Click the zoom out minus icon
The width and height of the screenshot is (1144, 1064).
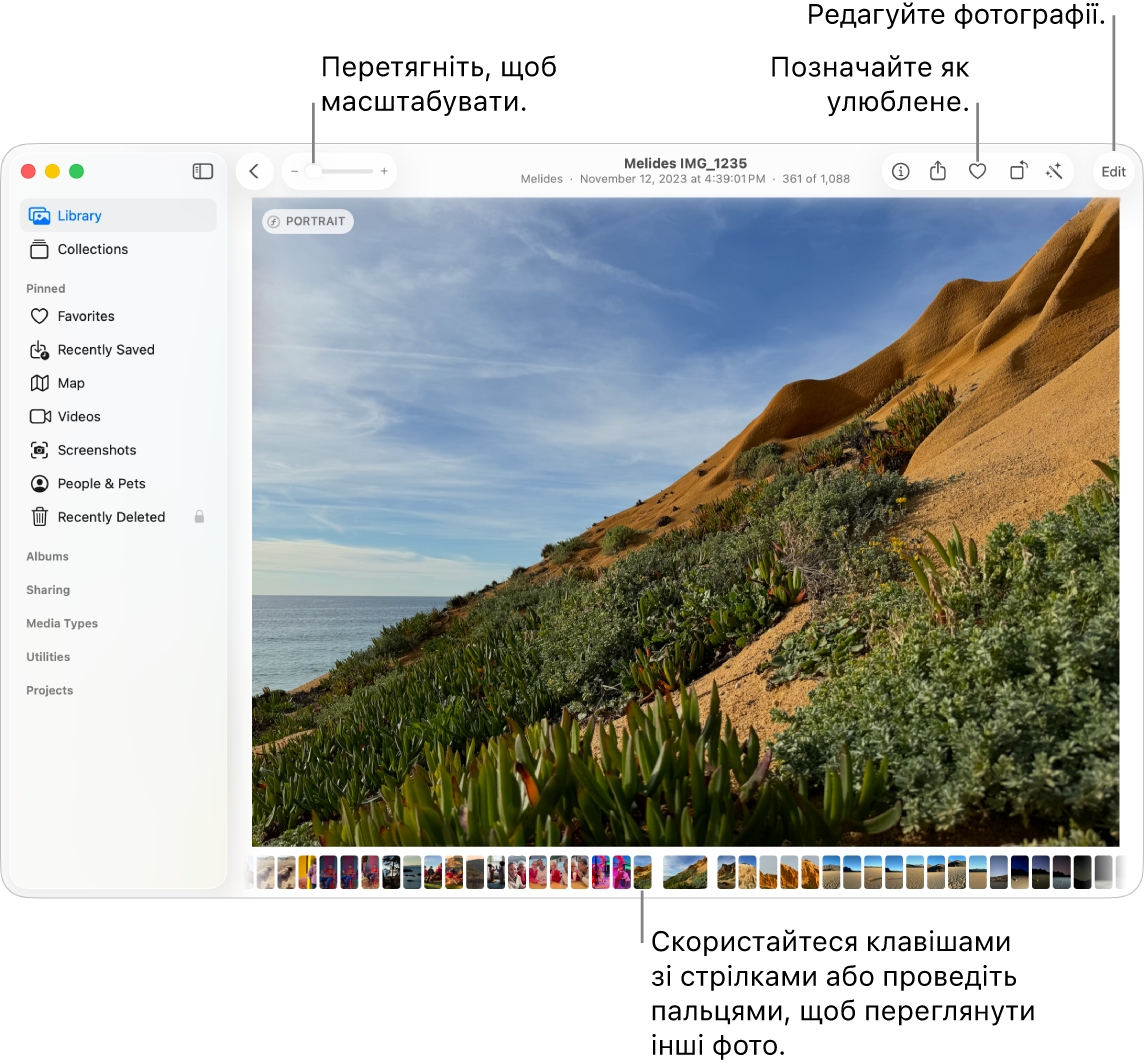[294, 172]
